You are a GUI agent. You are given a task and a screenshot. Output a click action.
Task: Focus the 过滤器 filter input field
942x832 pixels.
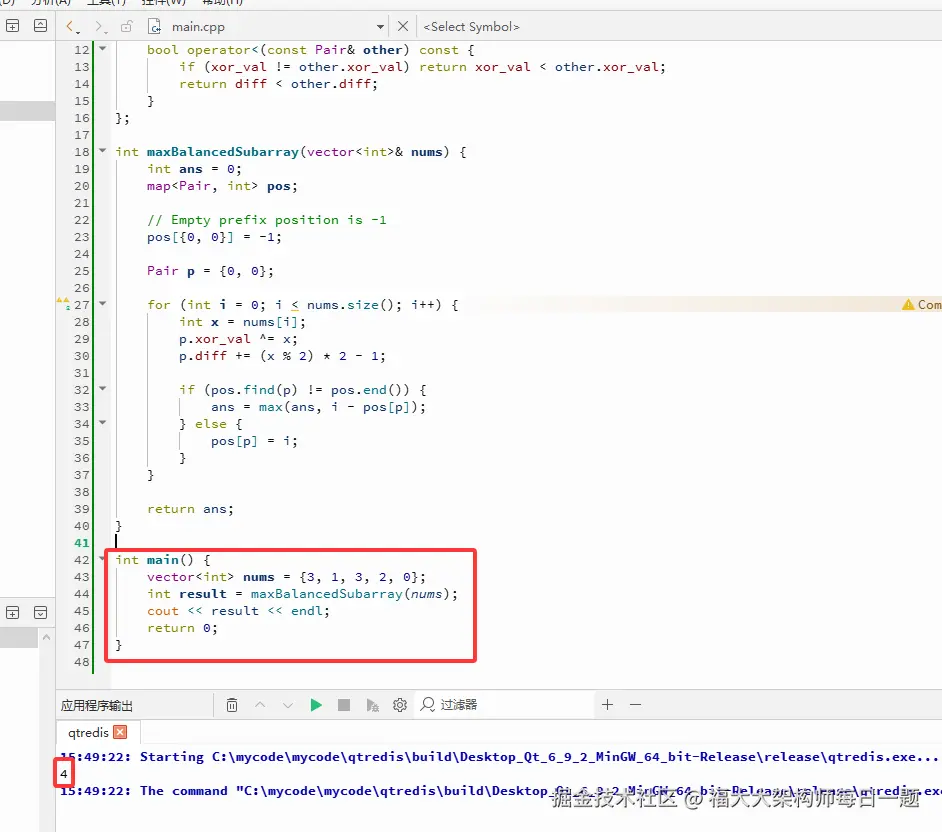pos(505,705)
